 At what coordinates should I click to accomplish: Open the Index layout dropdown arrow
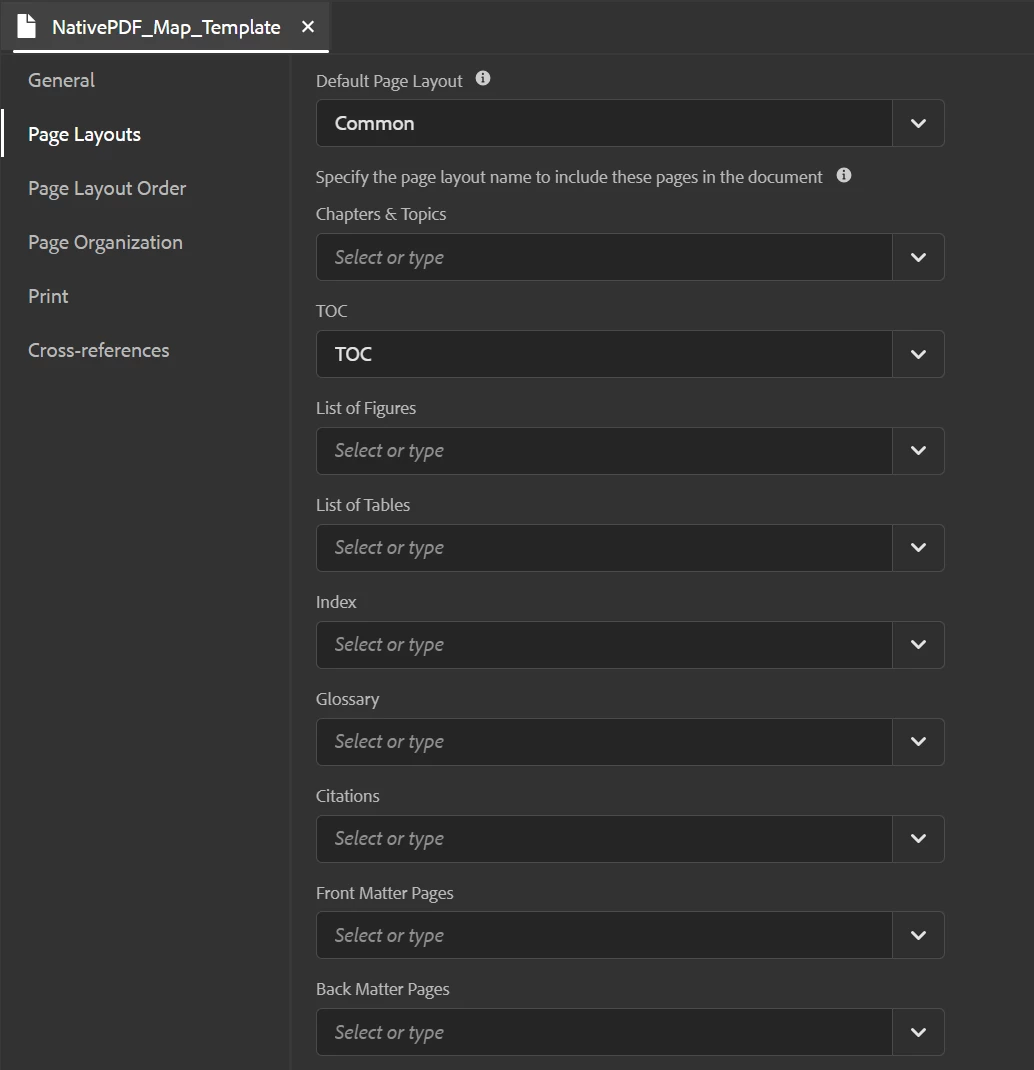click(x=918, y=645)
